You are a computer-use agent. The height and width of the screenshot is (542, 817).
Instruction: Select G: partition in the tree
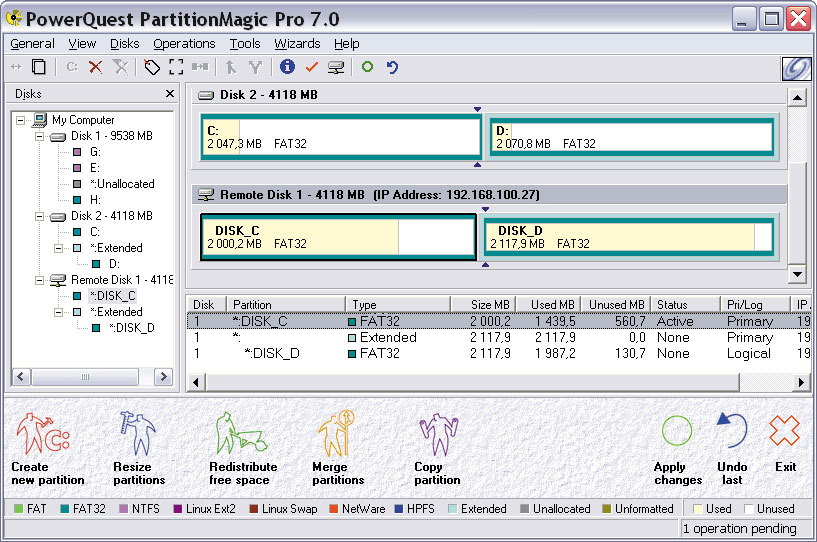[95, 152]
